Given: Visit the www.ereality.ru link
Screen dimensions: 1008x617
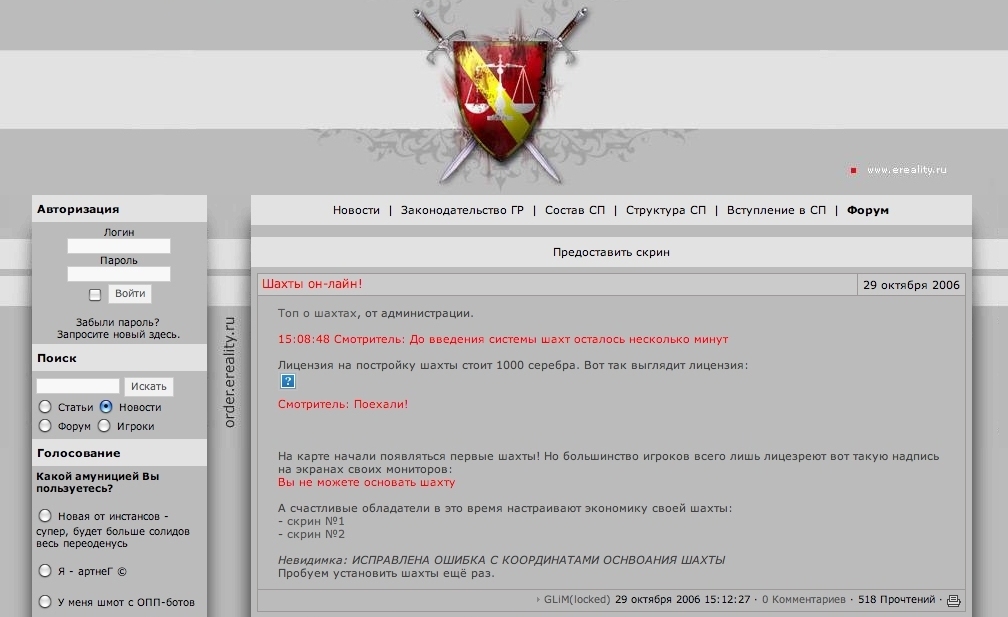Looking at the screenshot, I should [x=906, y=170].
